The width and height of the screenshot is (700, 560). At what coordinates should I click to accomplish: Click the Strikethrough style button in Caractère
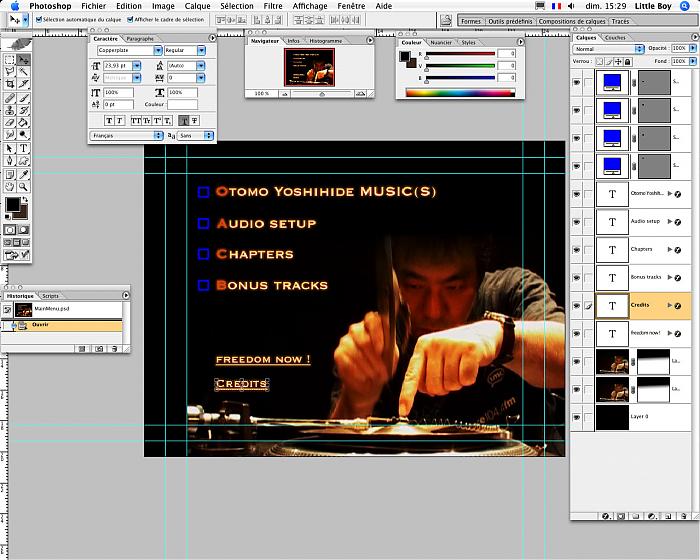click(x=194, y=121)
